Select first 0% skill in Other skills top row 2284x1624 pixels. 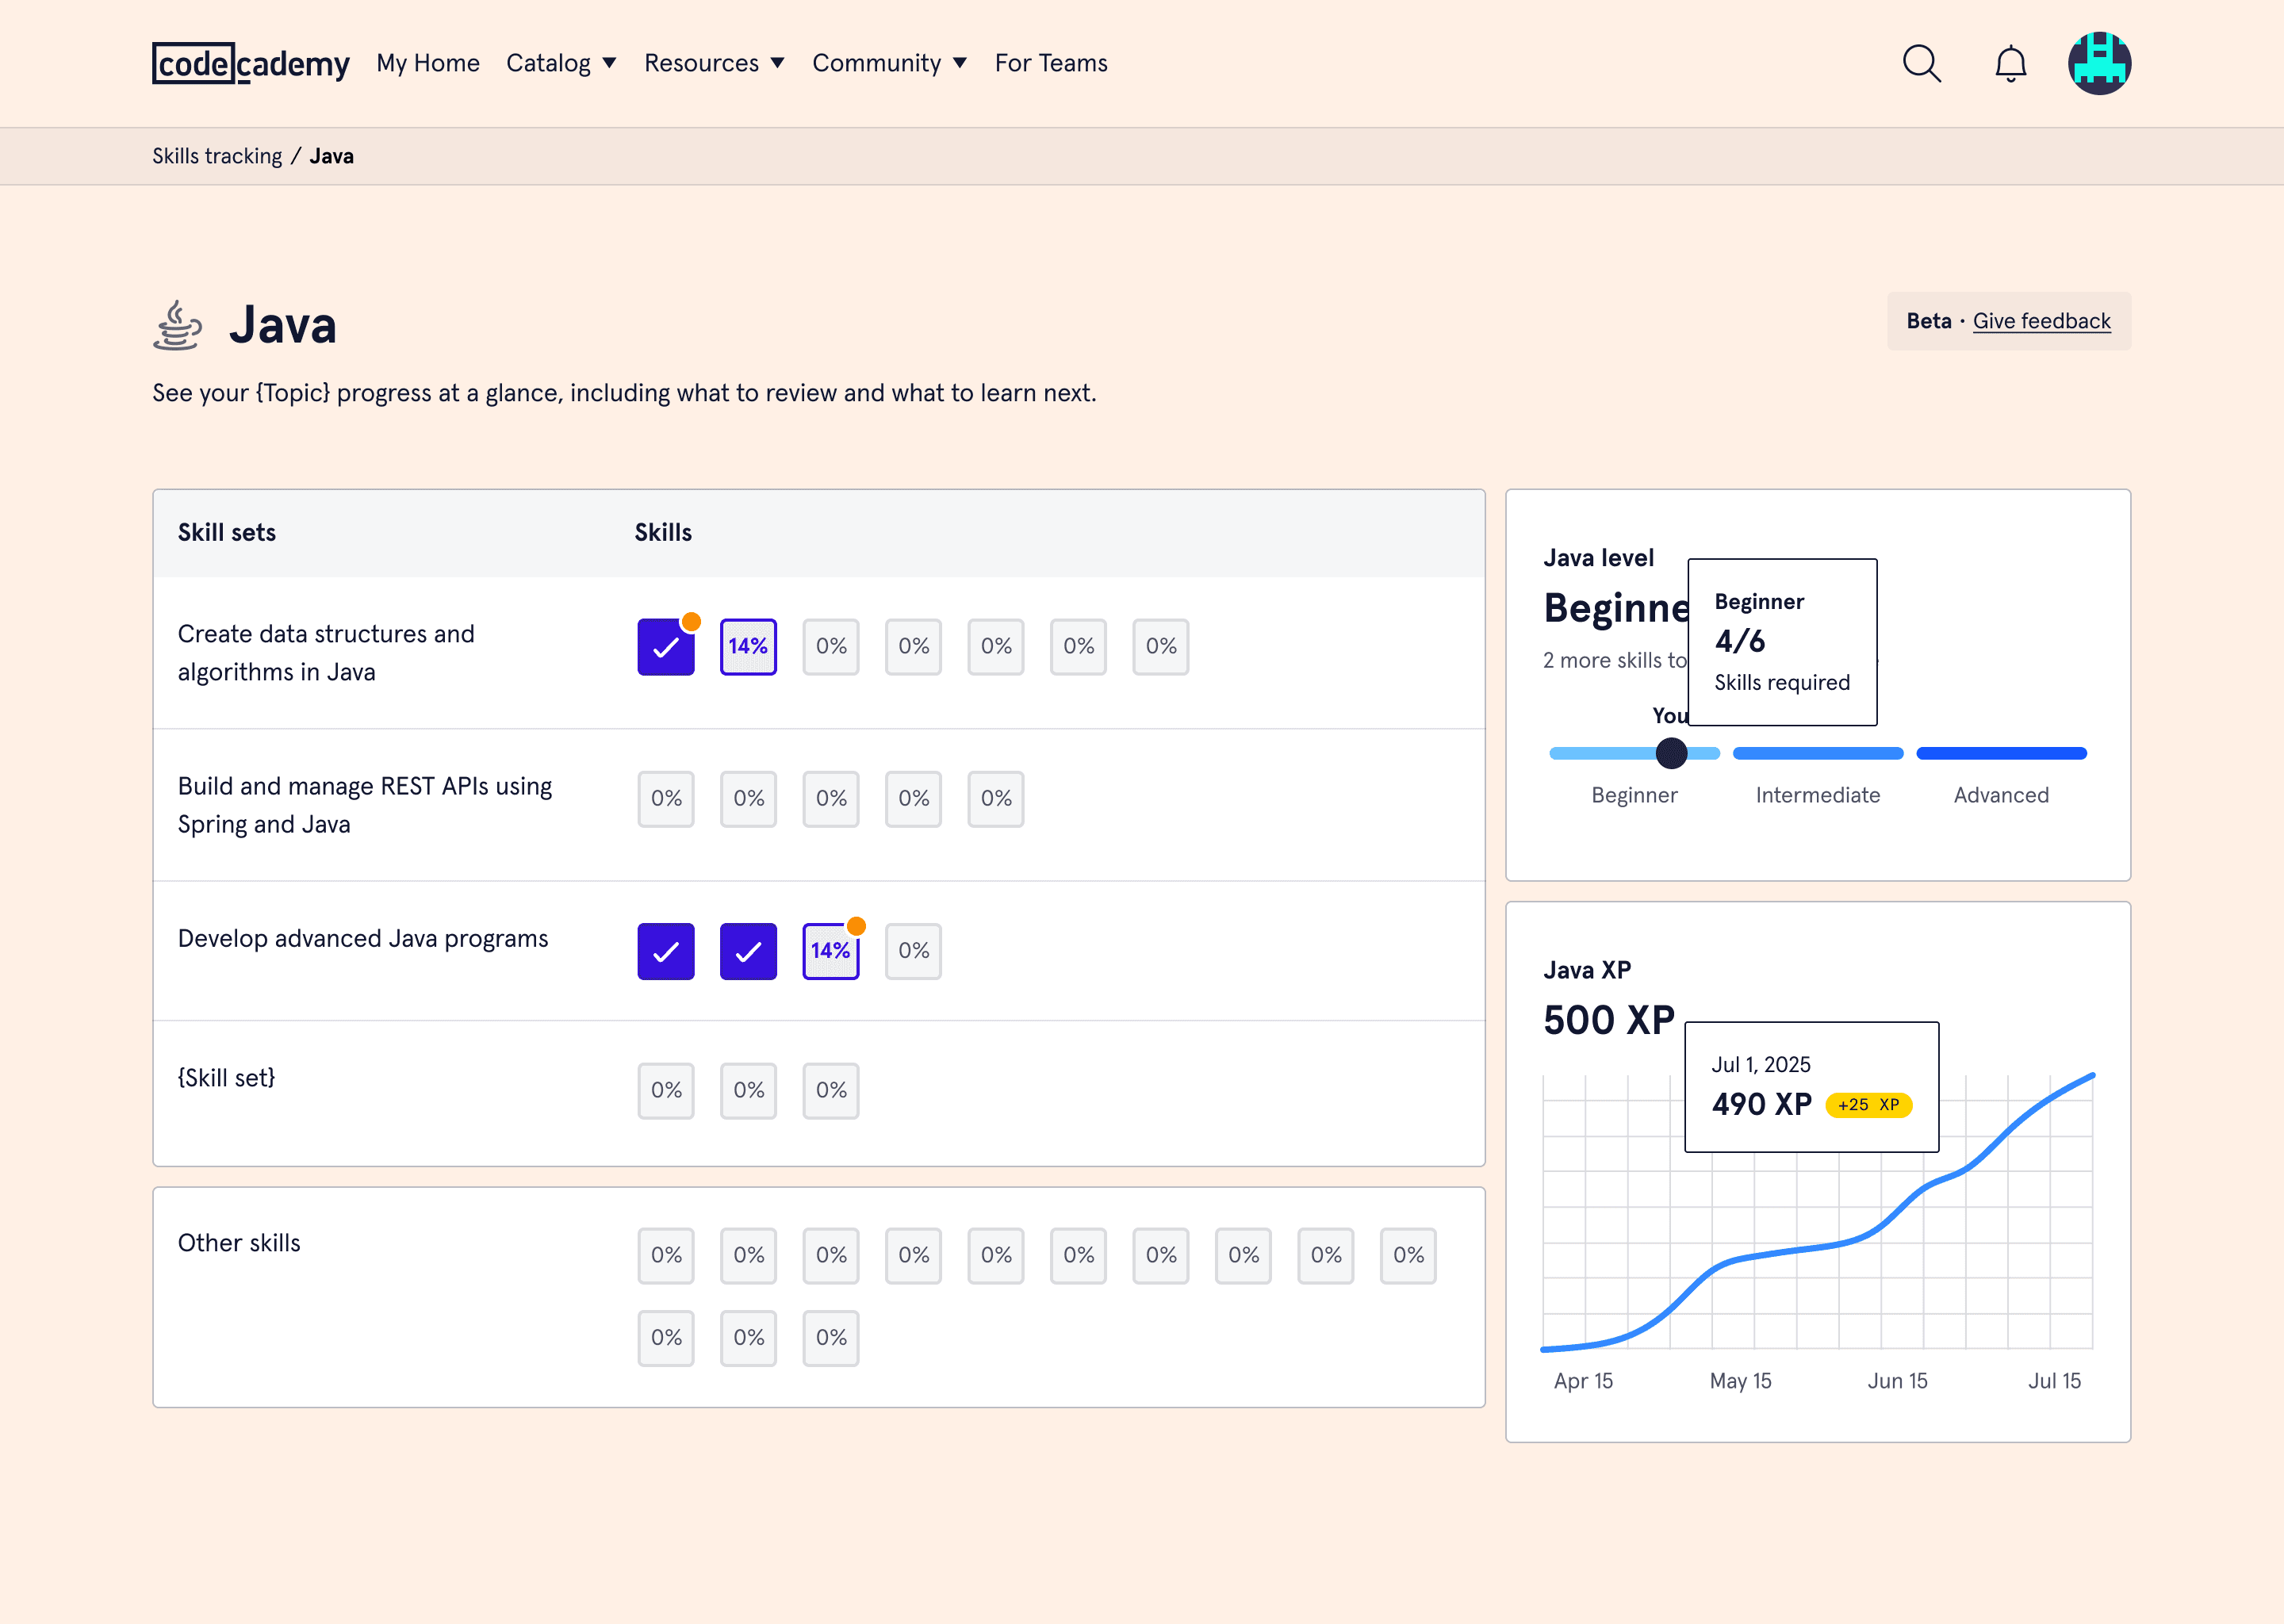[666, 1256]
